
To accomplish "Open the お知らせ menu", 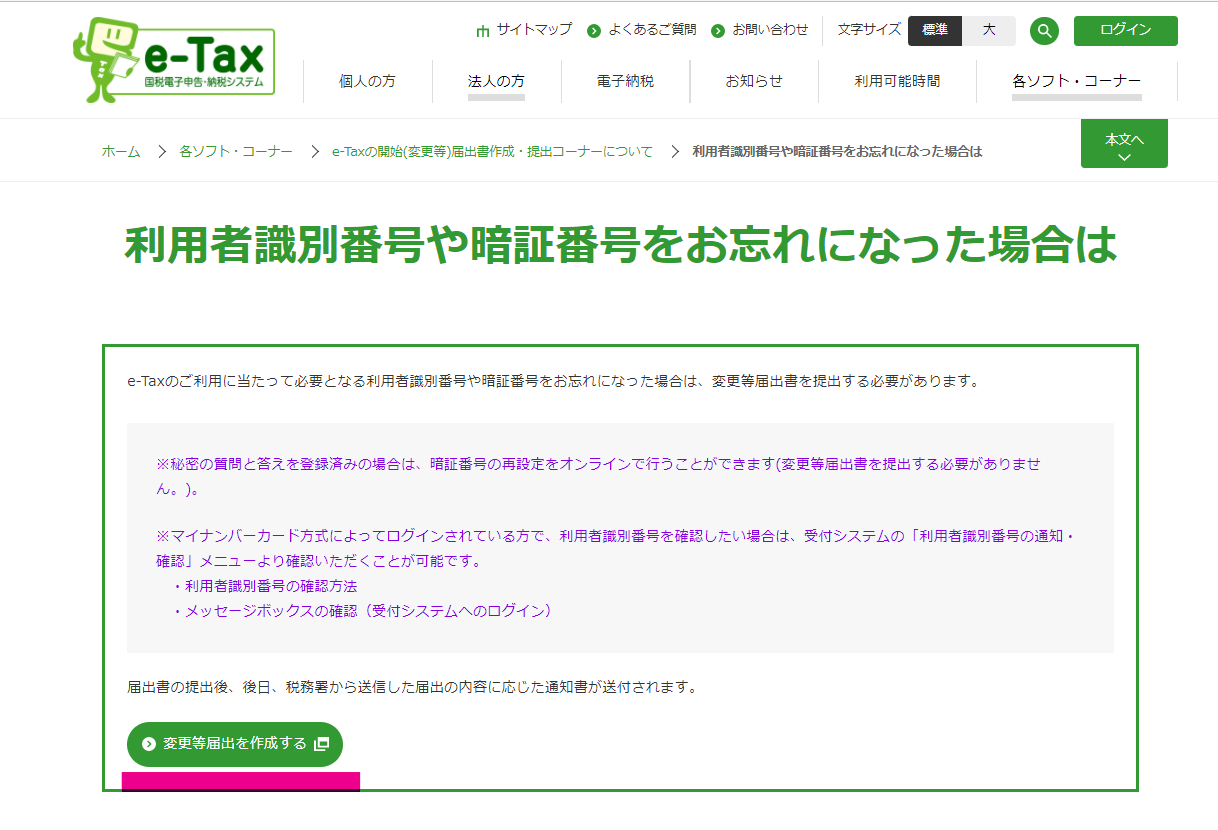I will click(x=754, y=81).
